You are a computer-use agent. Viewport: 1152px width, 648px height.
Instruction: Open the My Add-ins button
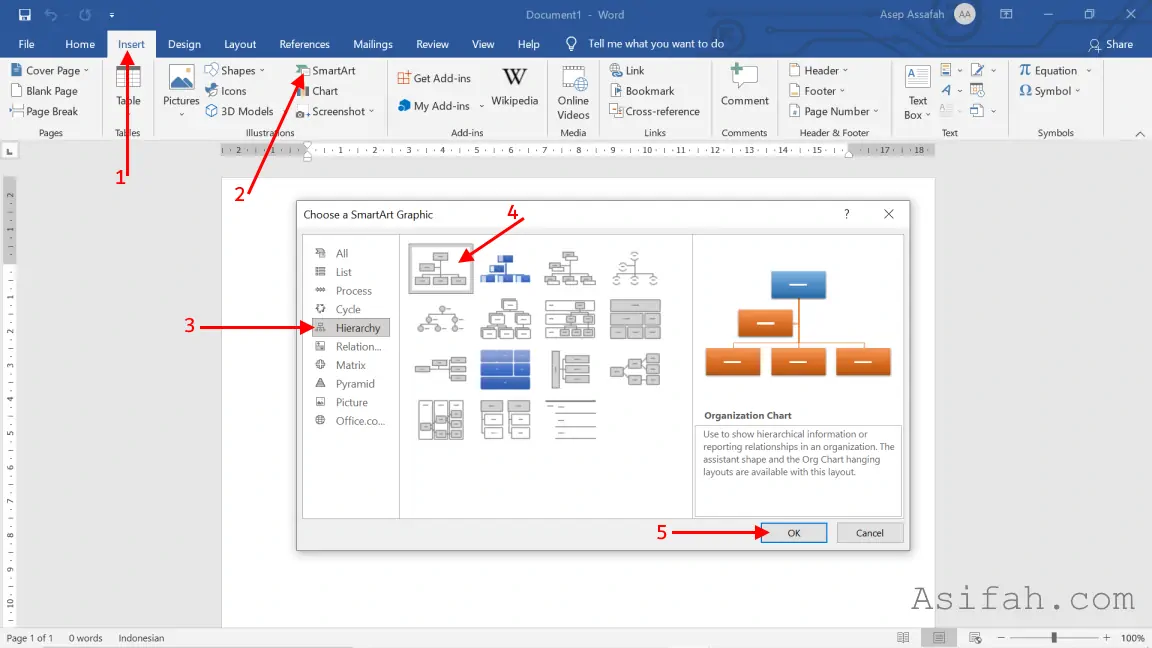[433, 106]
